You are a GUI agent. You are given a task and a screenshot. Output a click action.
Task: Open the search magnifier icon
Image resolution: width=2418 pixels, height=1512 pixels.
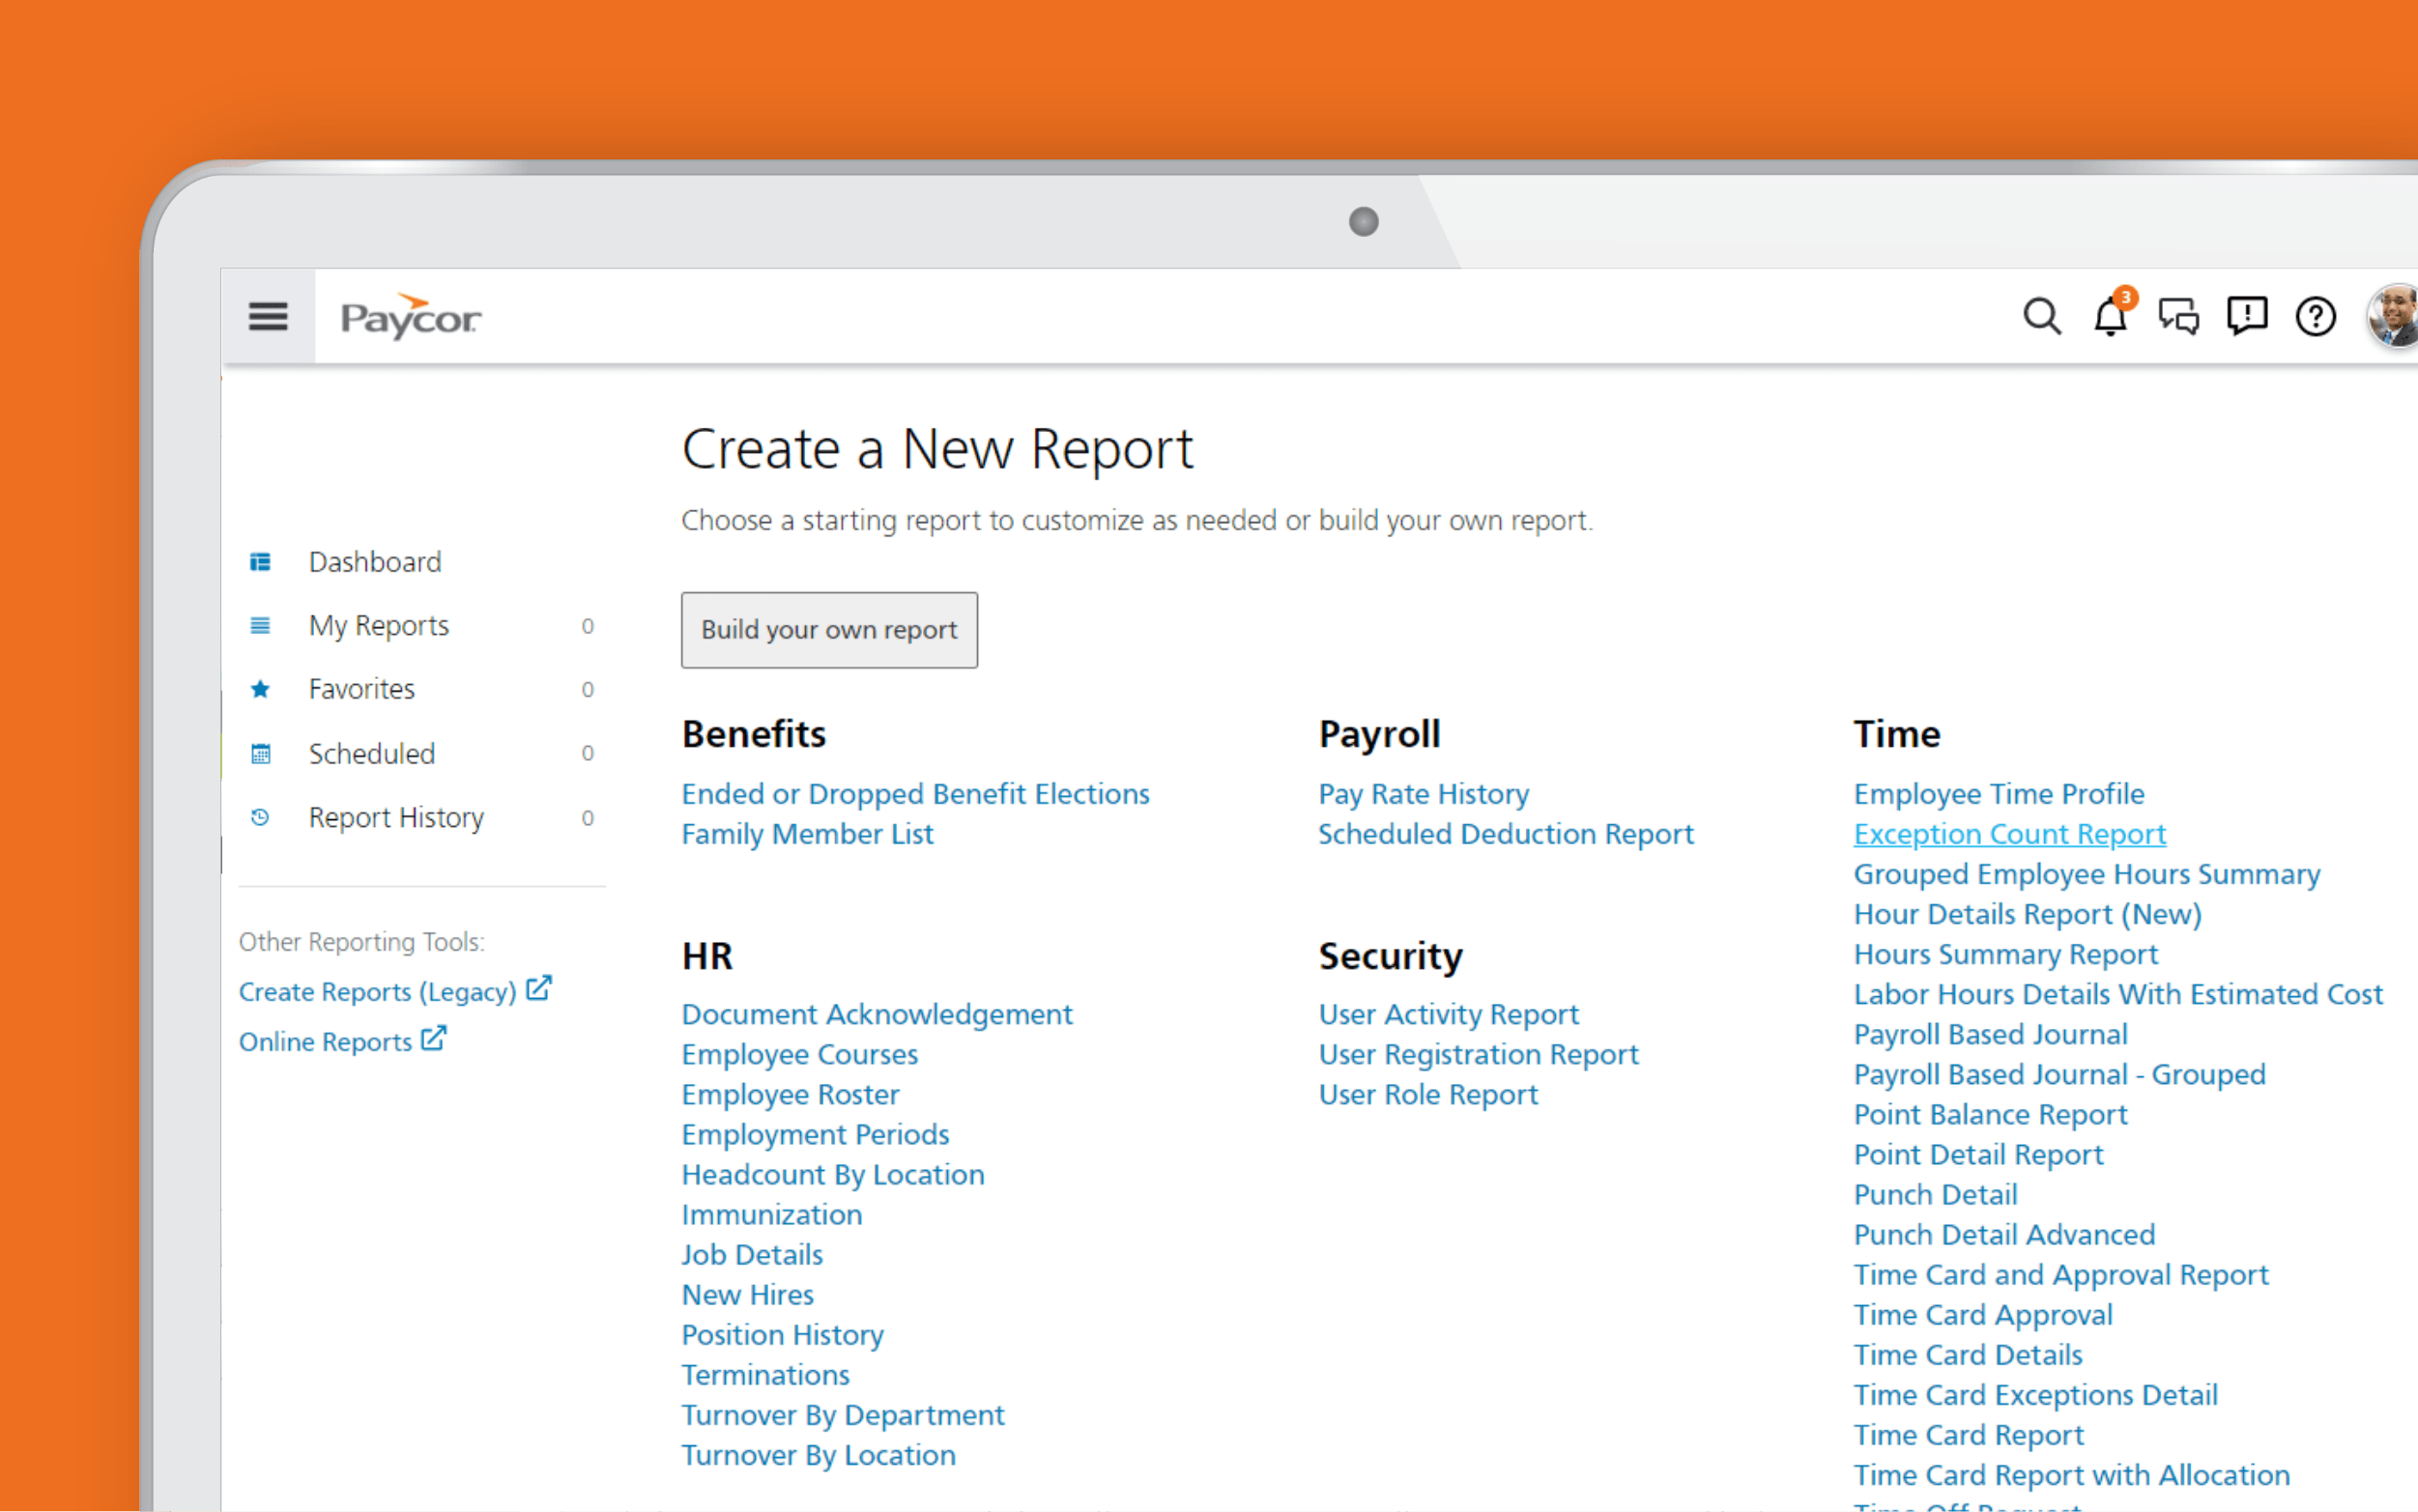click(2042, 317)
